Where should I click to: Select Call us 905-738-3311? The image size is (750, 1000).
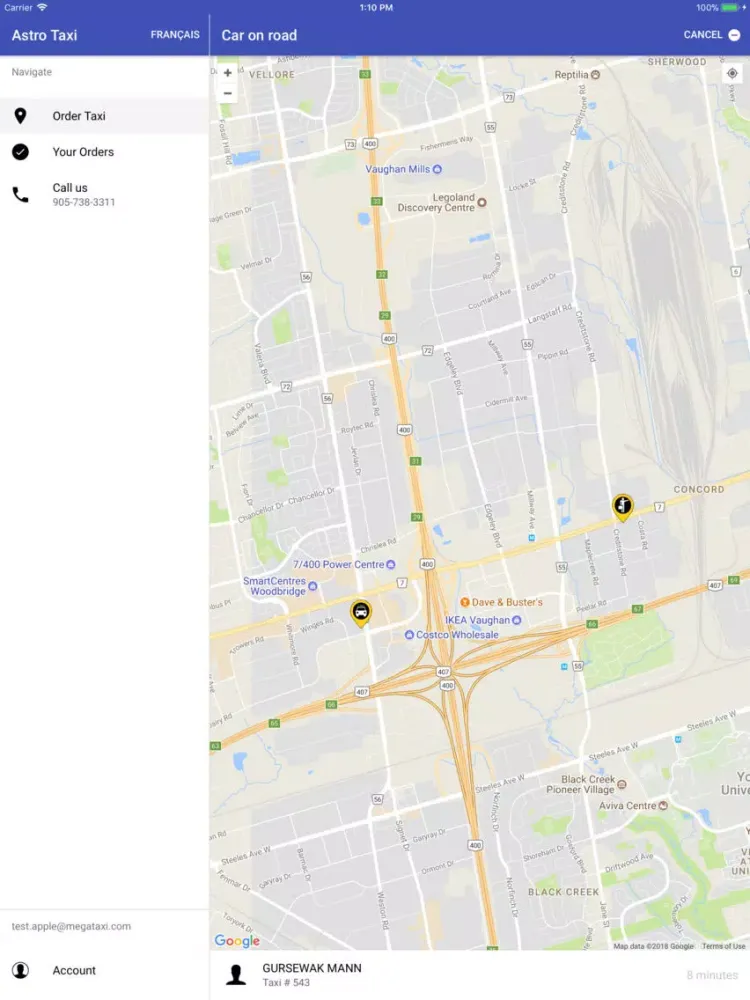pyautogui.click(x=105, y=195)
